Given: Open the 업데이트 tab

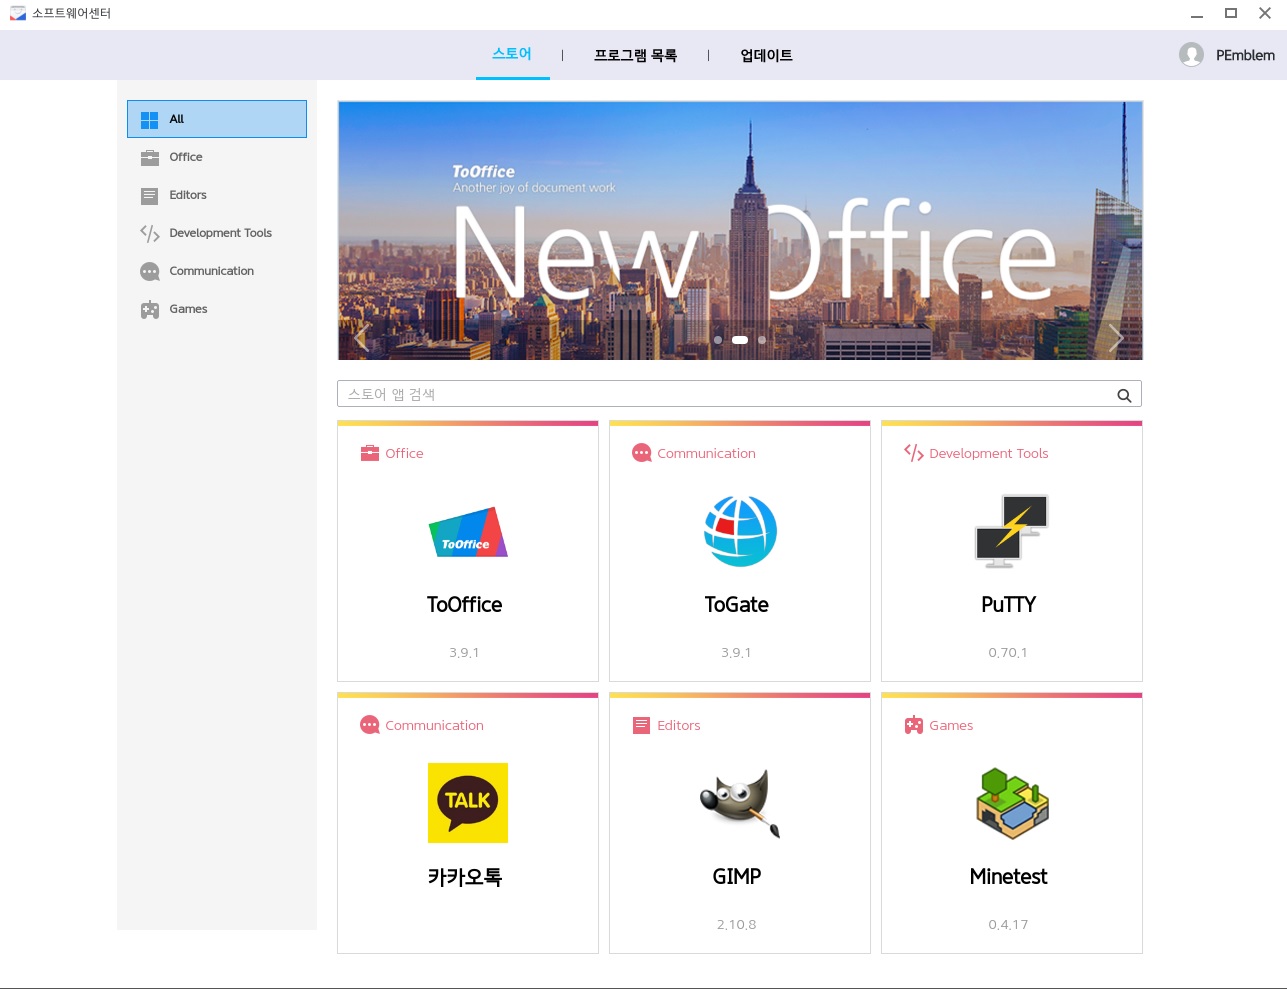Looking at the screenshot, I should tap(766, 56).
